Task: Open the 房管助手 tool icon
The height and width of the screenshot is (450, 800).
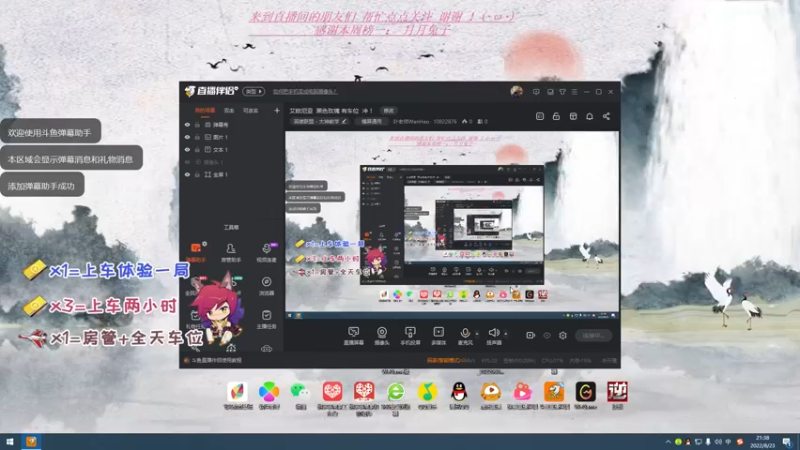Action: (231, 252)
